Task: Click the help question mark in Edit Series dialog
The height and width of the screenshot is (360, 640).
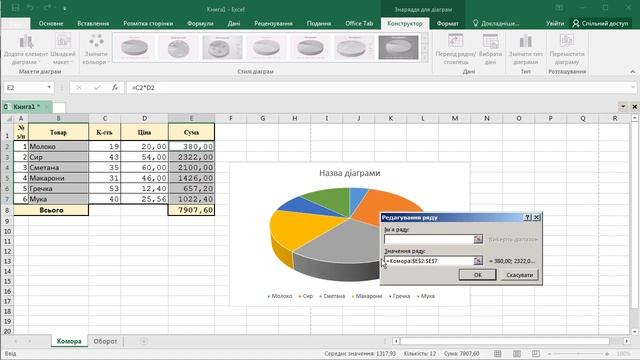Action: pyautogui.click(x=527, y=218)
